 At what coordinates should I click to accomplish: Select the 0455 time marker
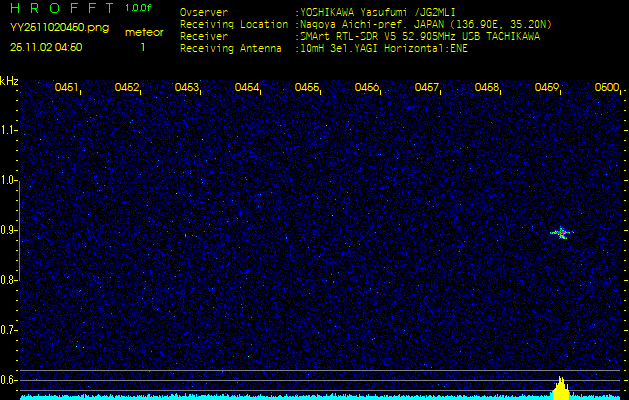click(x=307, y=88)
